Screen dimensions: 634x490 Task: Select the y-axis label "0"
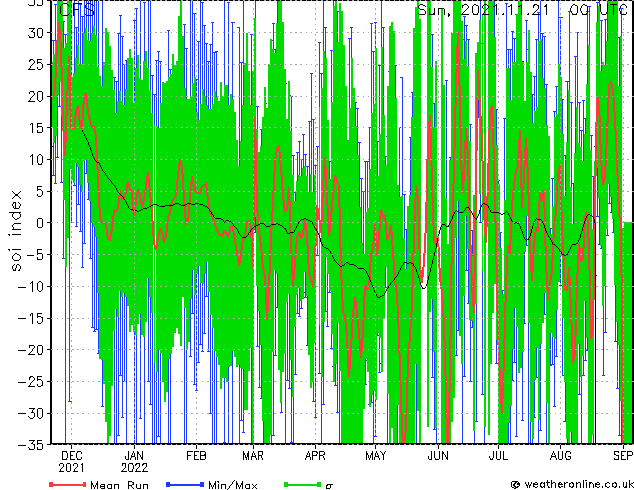pyautogui.click(x=40, y=223)
